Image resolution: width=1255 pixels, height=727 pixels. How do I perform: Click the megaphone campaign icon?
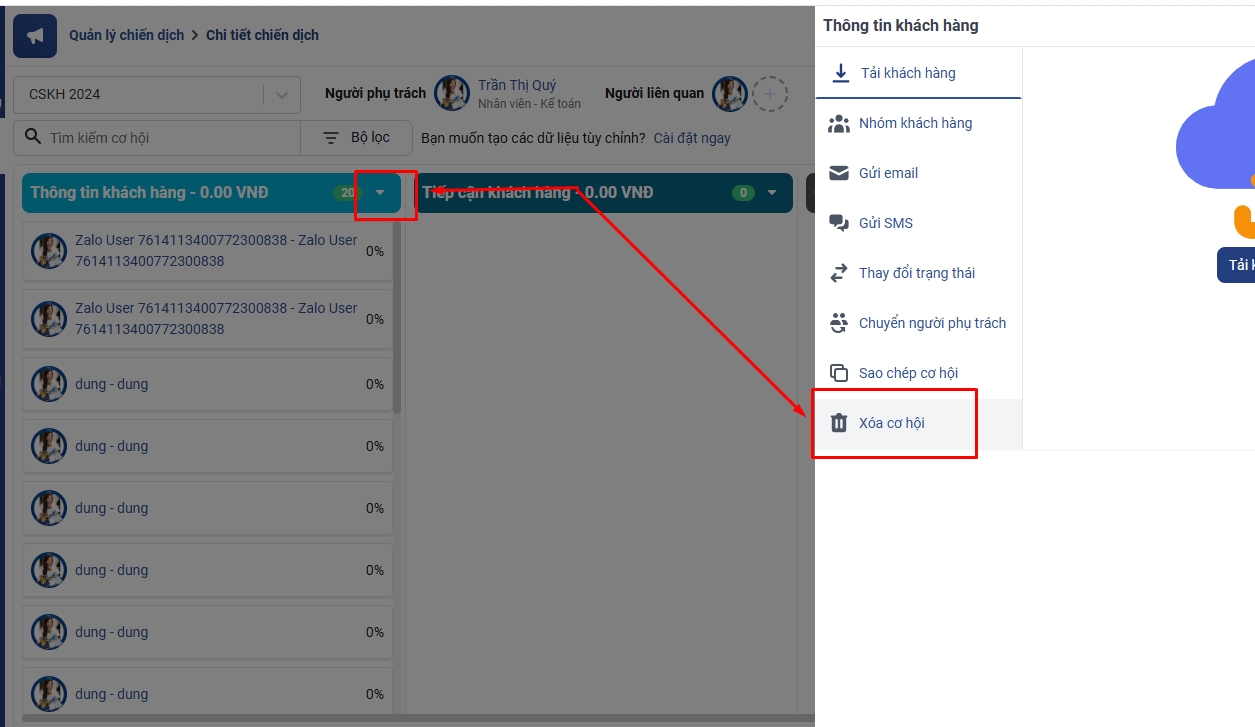click(x=35, y=36)
